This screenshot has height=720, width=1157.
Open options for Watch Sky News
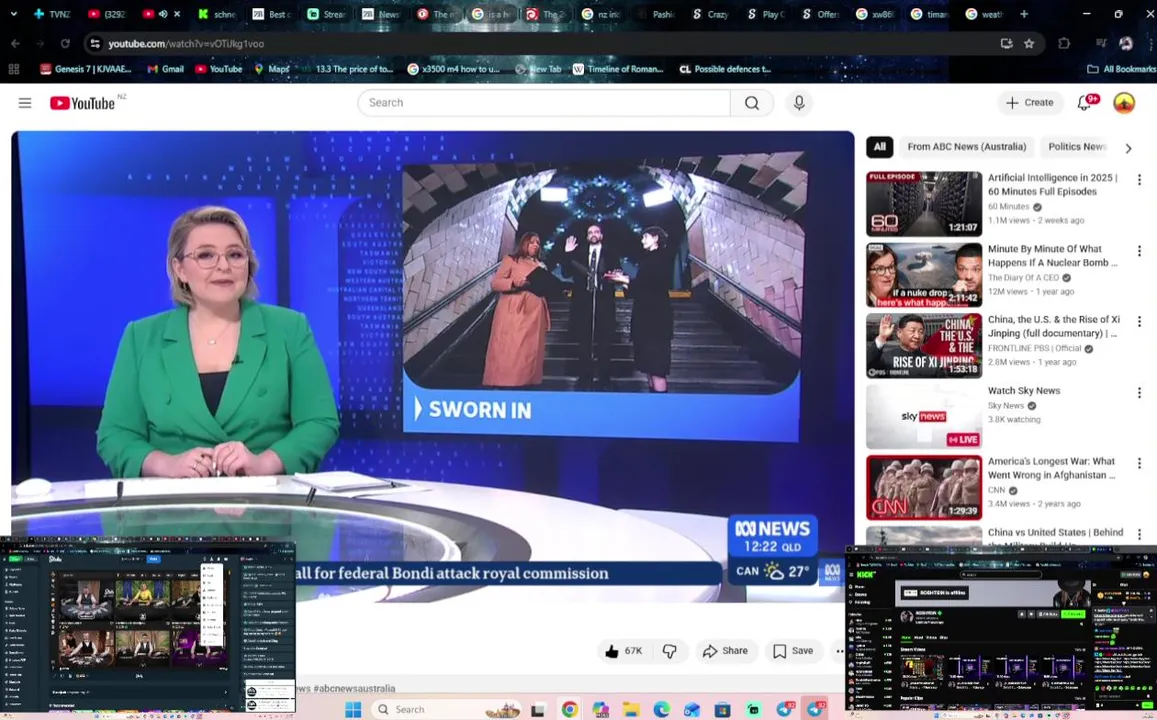tap(1139, 393)
